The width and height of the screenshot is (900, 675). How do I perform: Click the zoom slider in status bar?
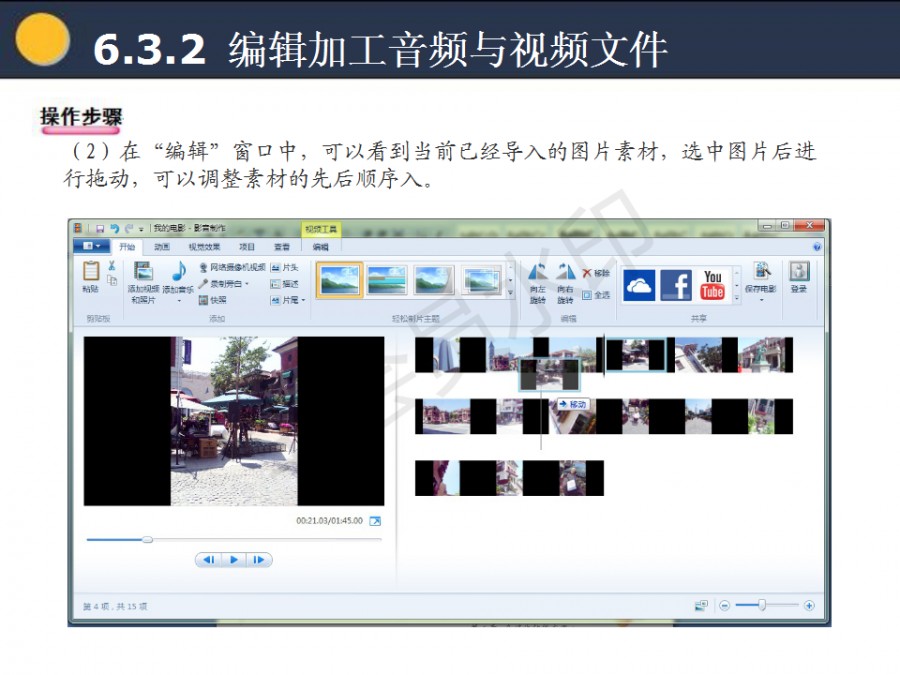pyautogui.click(x=763, y=605)
